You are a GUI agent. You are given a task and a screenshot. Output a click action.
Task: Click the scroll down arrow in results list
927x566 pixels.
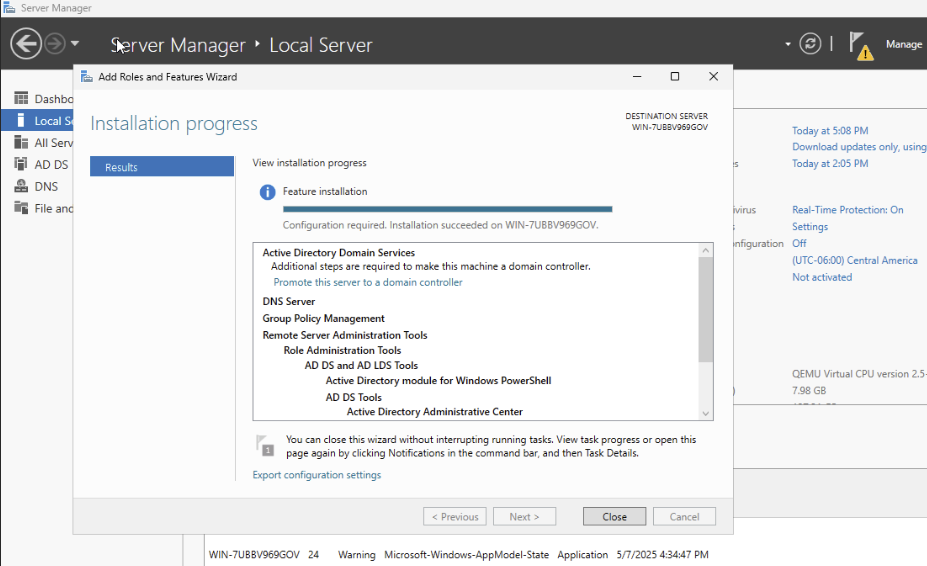[706, 413]
